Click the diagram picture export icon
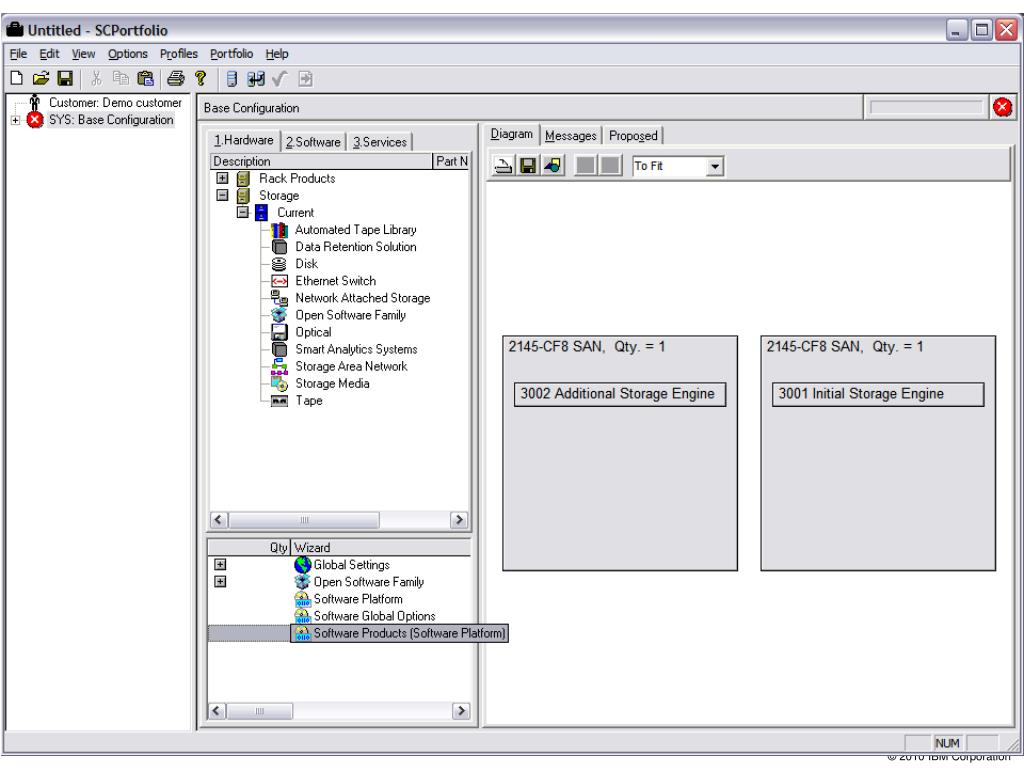1024x768 pixels. (x=552, y=165)
